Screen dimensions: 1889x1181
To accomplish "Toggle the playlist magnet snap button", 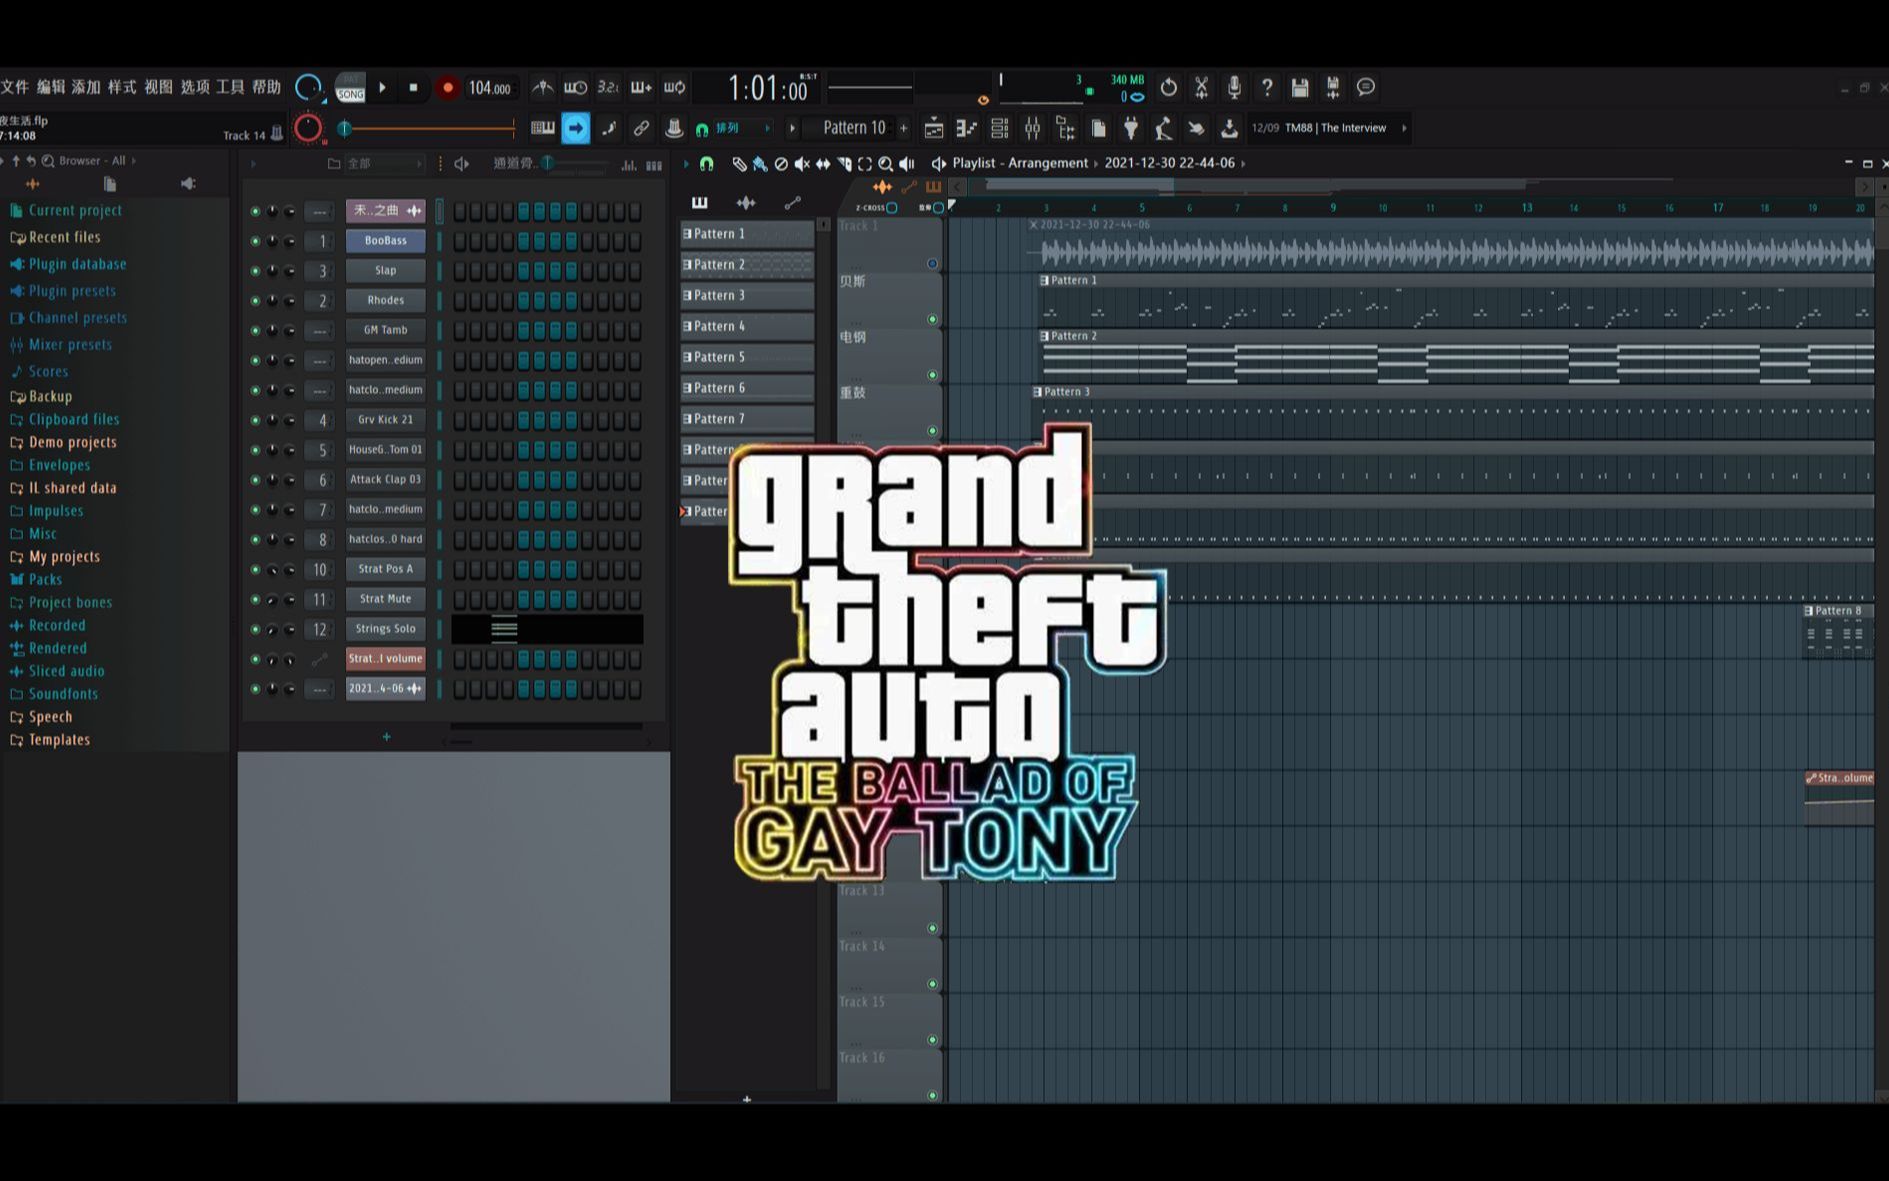I will click(706, 164).
